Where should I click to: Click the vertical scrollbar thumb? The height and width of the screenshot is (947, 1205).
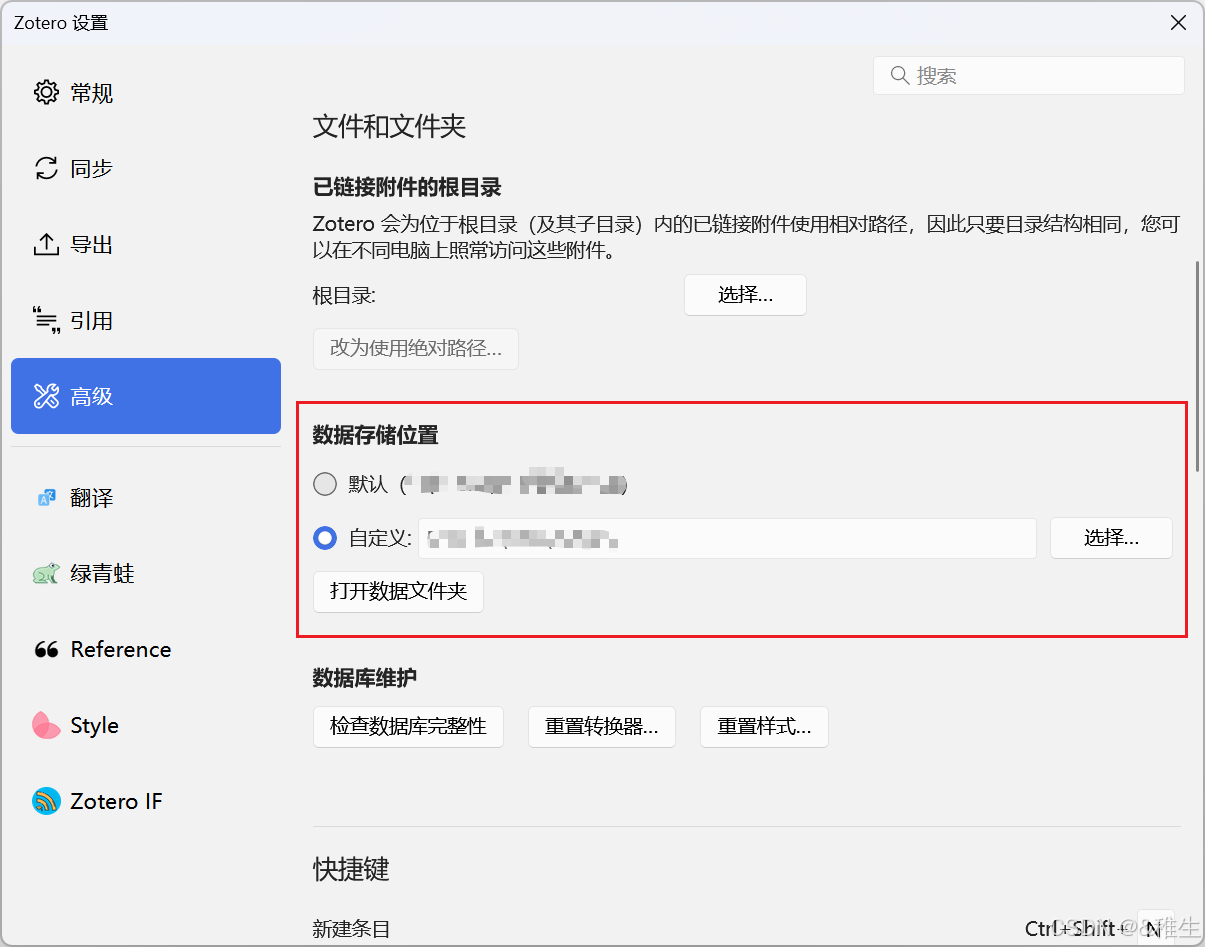(1197, 366)
